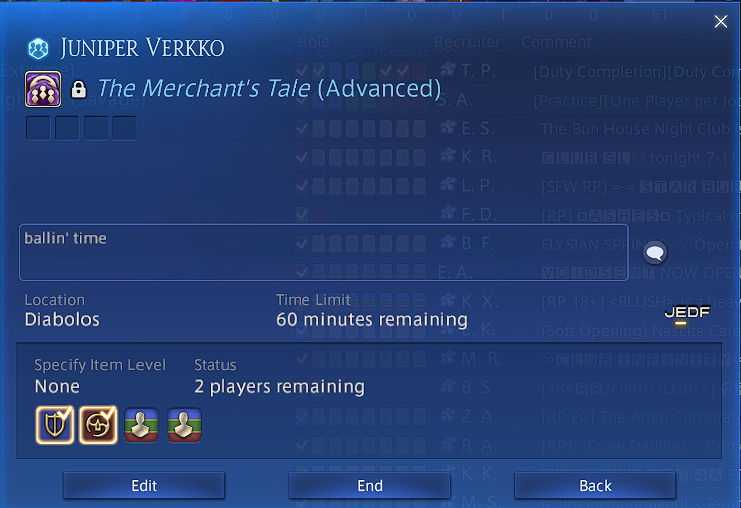
Task: Open the chat bubble icon beside comment box
Action: click(655, 252)
